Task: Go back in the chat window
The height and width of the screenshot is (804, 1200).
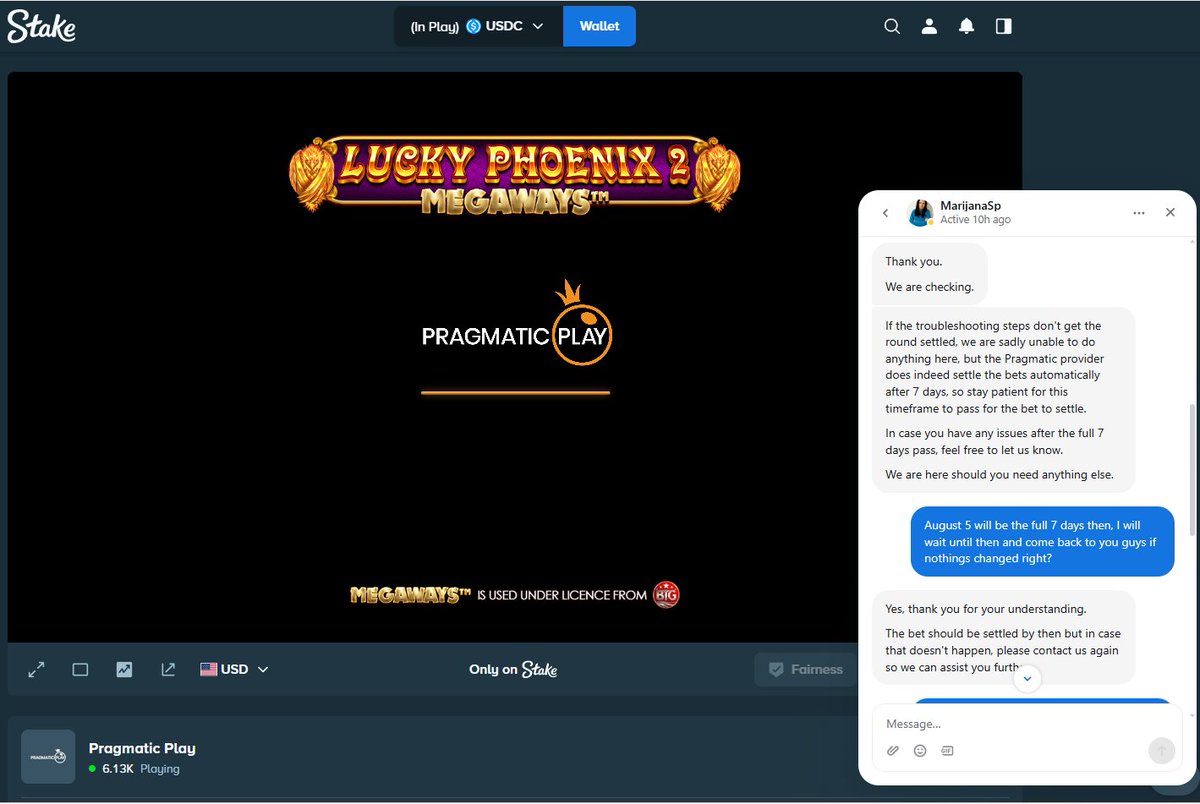Action: click(x=885, y=213)
